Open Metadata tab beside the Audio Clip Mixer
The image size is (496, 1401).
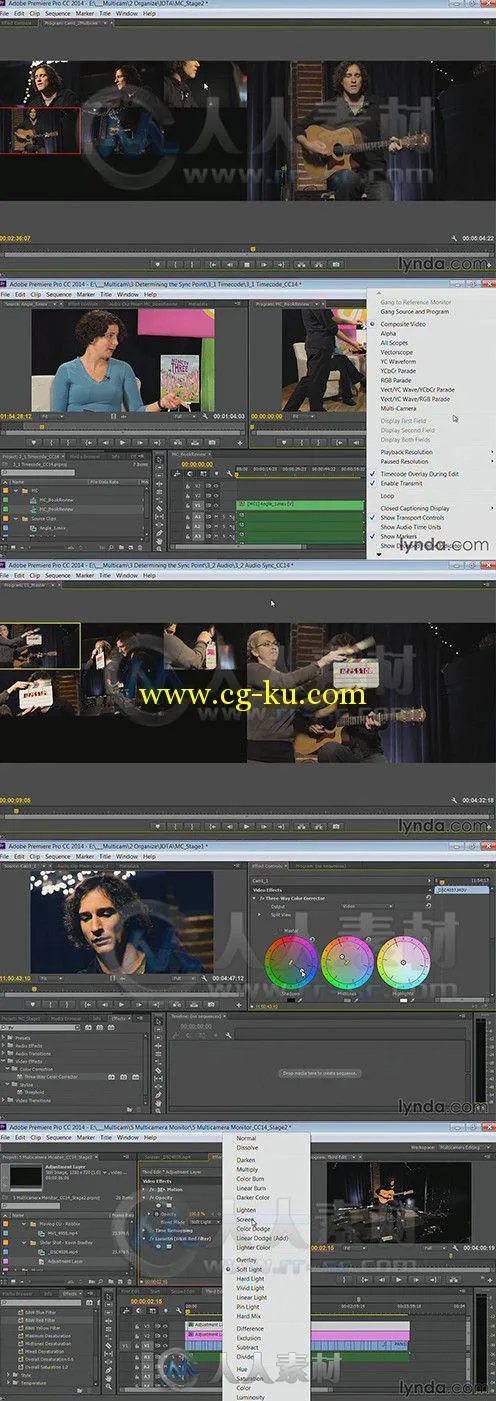click(198, 303)
